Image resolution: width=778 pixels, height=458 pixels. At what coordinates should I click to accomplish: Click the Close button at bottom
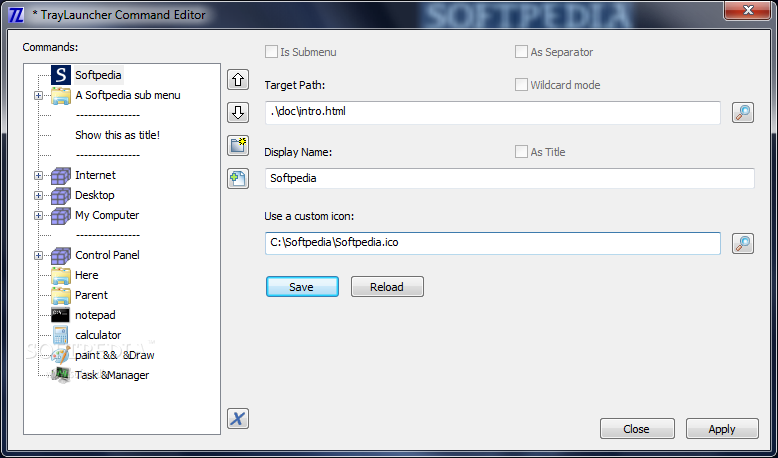coord(637,429)
